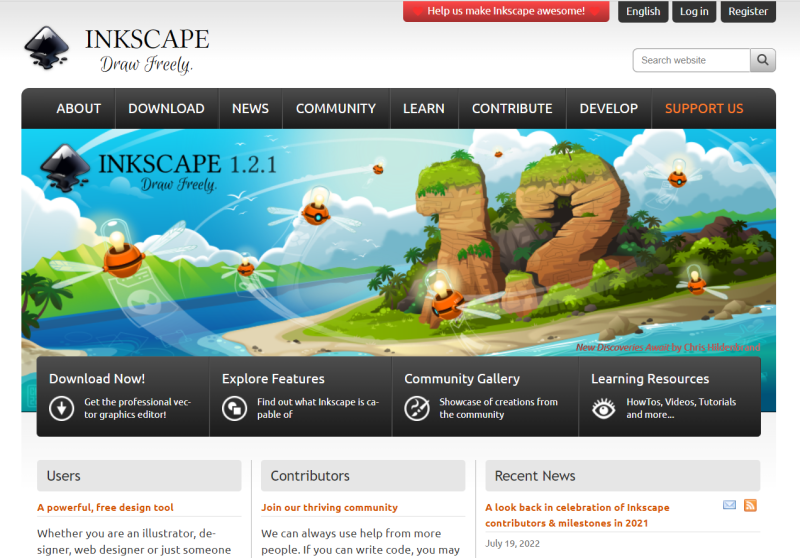
Task: Click the Explore Features shapes icon
Action: 235,409
